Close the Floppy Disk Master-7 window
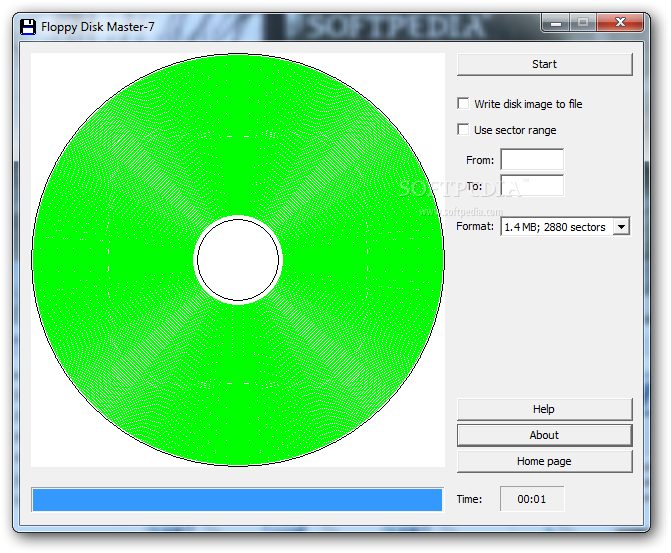 pyautogui.click(x=620, y=22)
